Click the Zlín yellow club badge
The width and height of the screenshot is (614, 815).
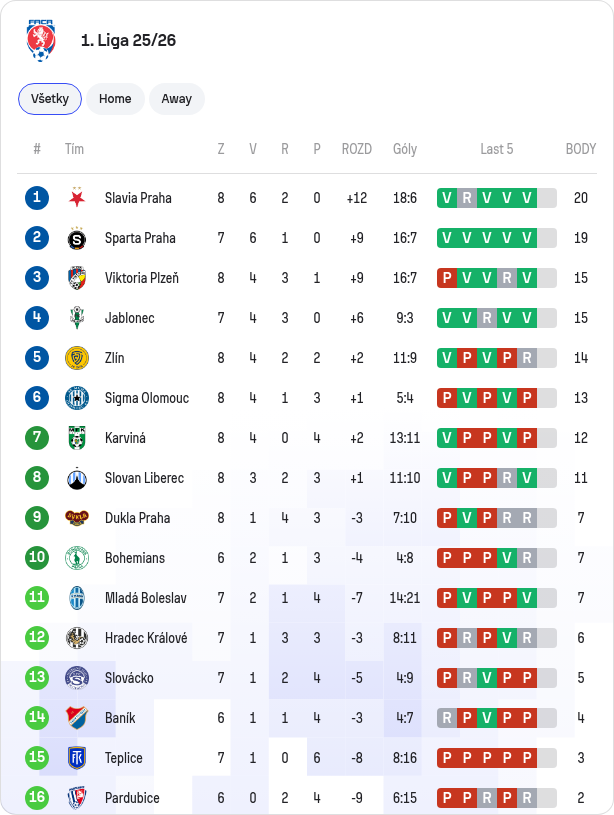[x=77, y=358]
